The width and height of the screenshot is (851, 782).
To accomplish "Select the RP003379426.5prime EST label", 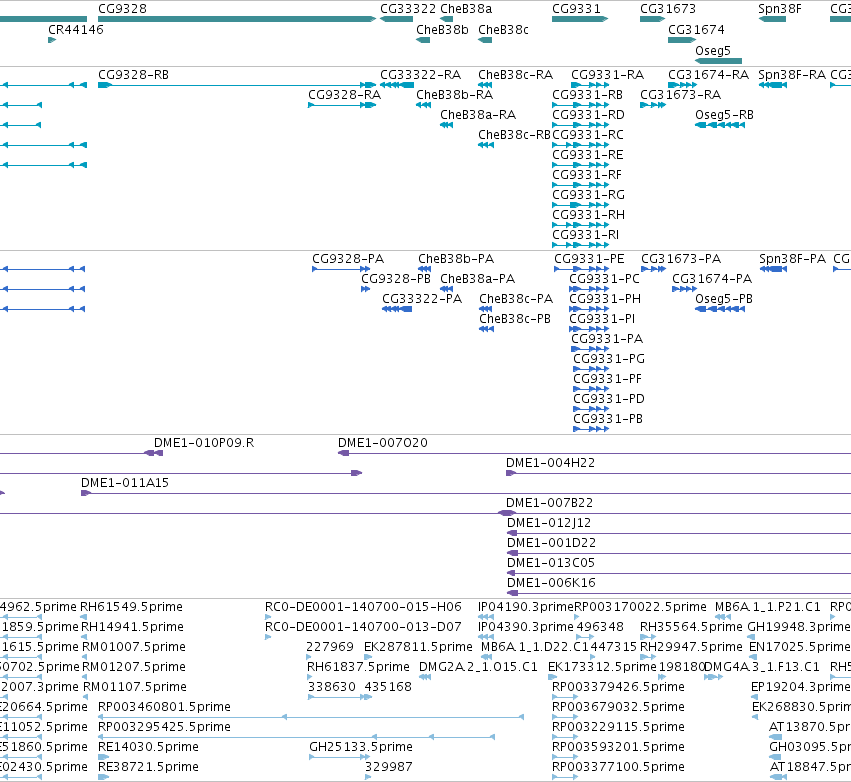I will pos(618,686).
